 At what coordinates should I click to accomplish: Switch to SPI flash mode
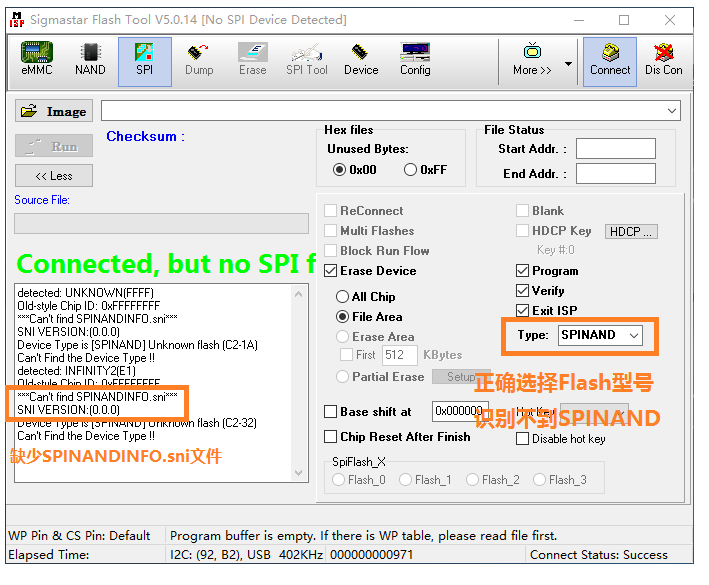click(145, 61)
